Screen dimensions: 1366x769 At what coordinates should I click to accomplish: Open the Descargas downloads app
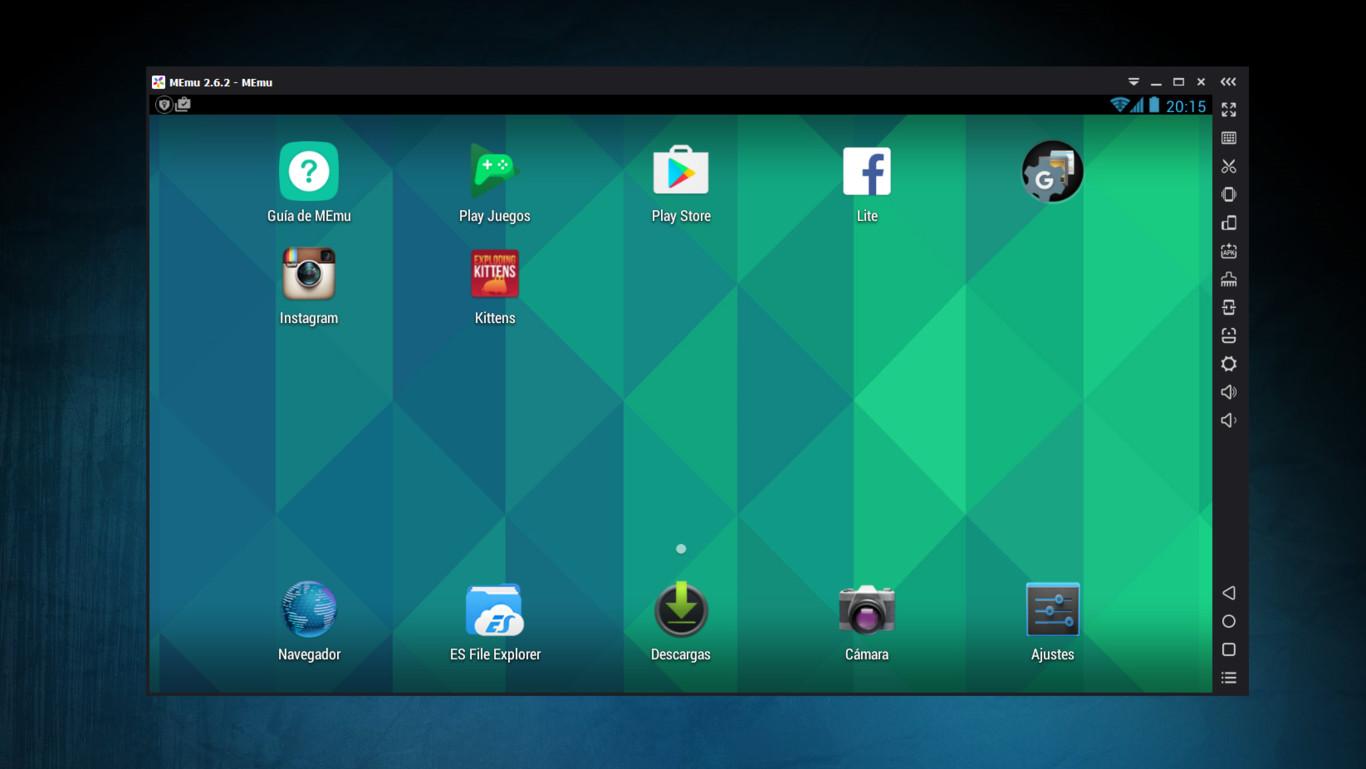click(681, 610)
